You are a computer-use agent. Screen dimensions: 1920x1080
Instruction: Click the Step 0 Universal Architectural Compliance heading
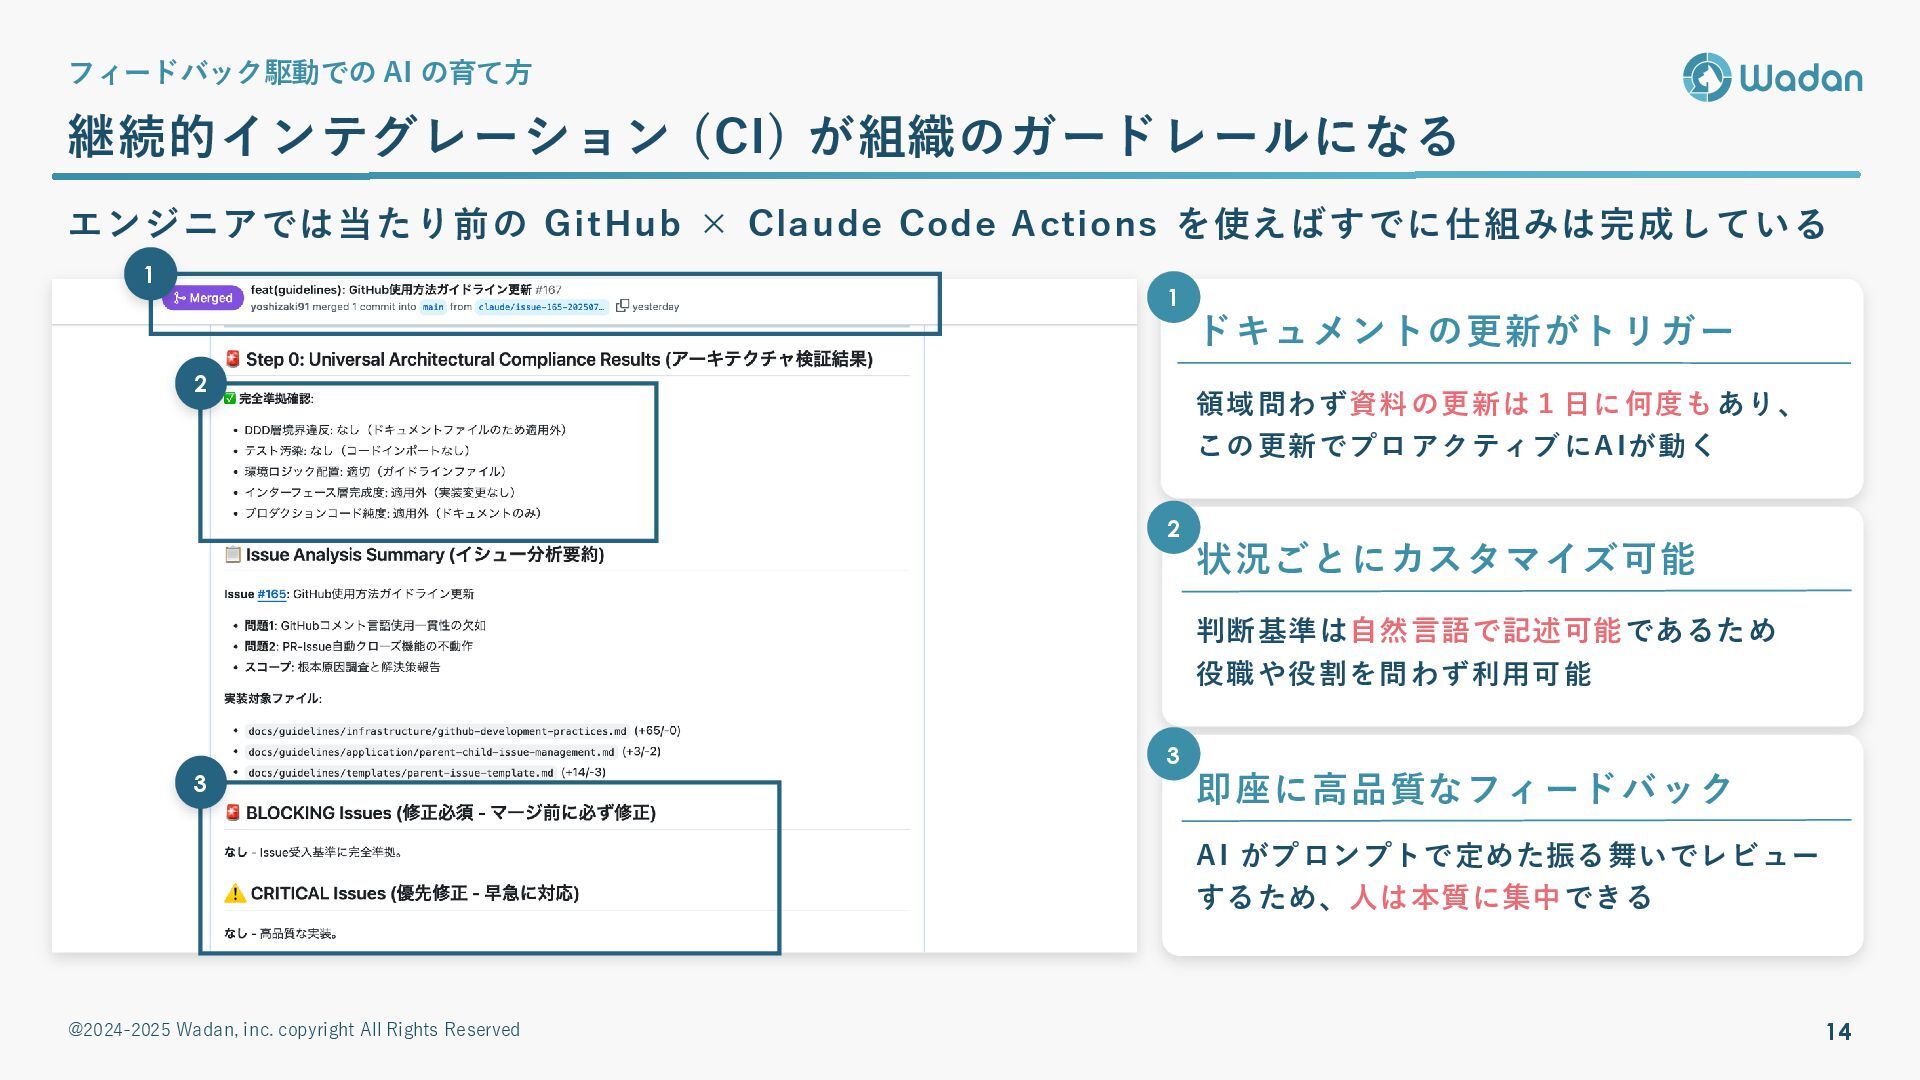point(559,359)
